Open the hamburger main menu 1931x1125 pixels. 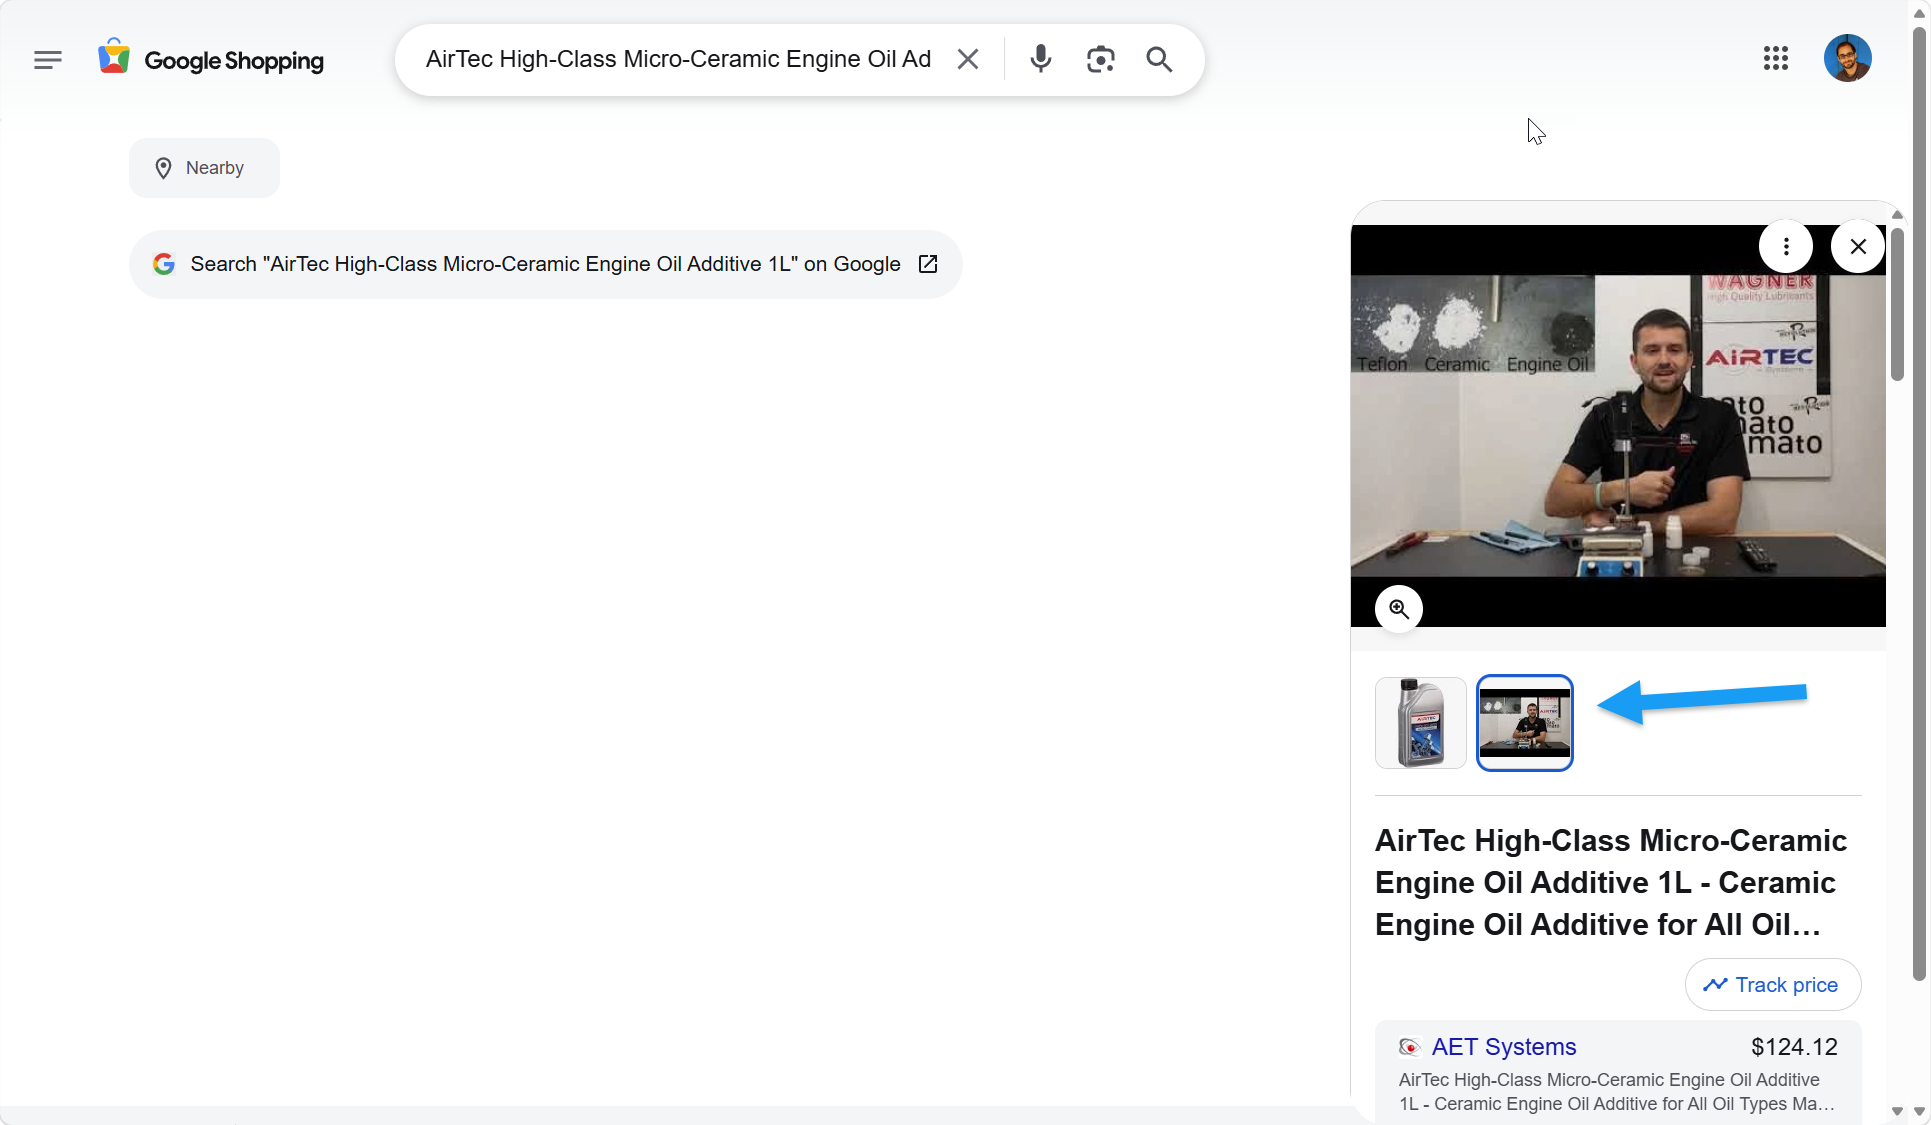(47, 60)
